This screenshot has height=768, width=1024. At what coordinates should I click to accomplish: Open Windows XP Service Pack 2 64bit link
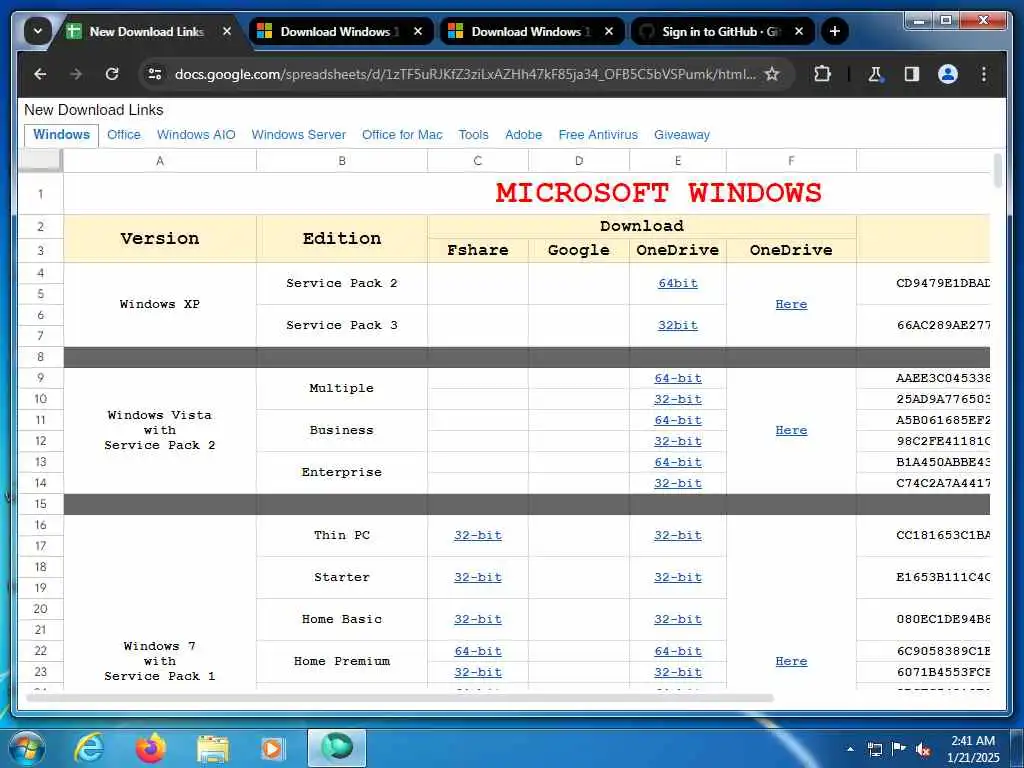[678, 283]
